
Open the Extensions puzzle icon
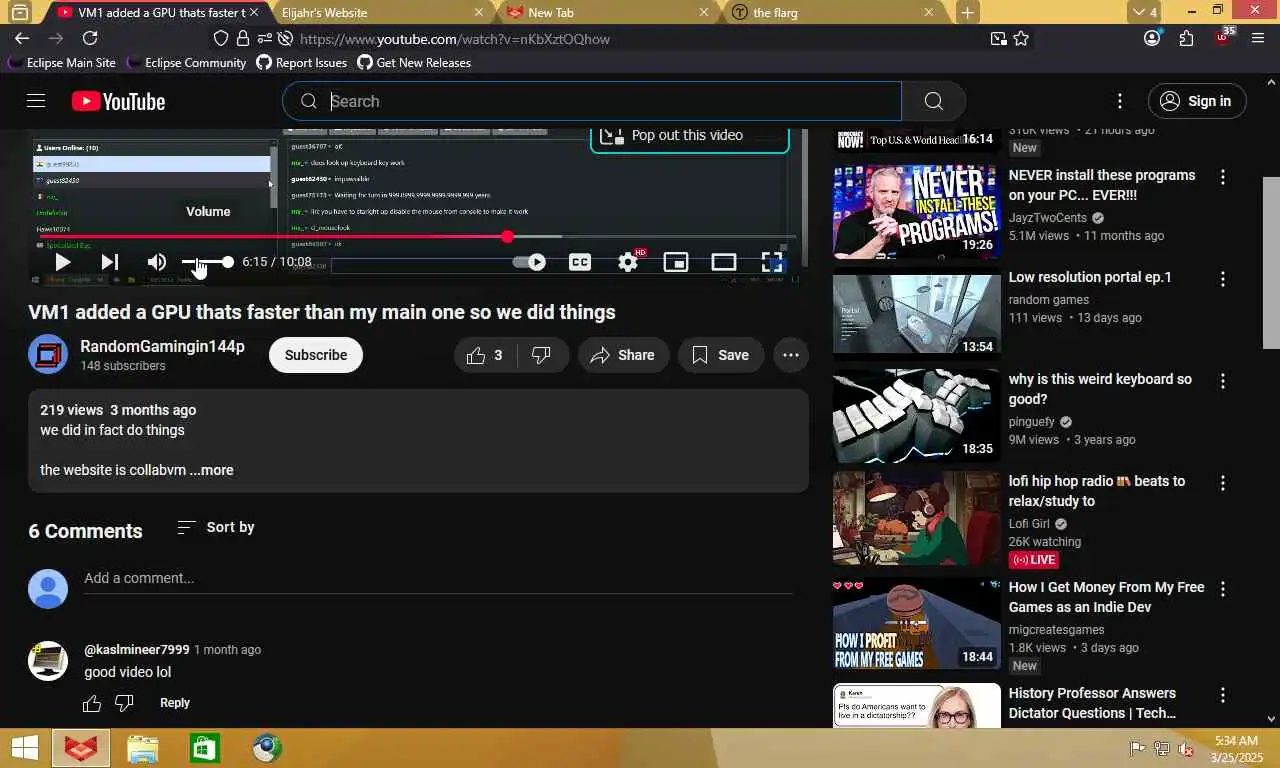(x=1187, y=39)
